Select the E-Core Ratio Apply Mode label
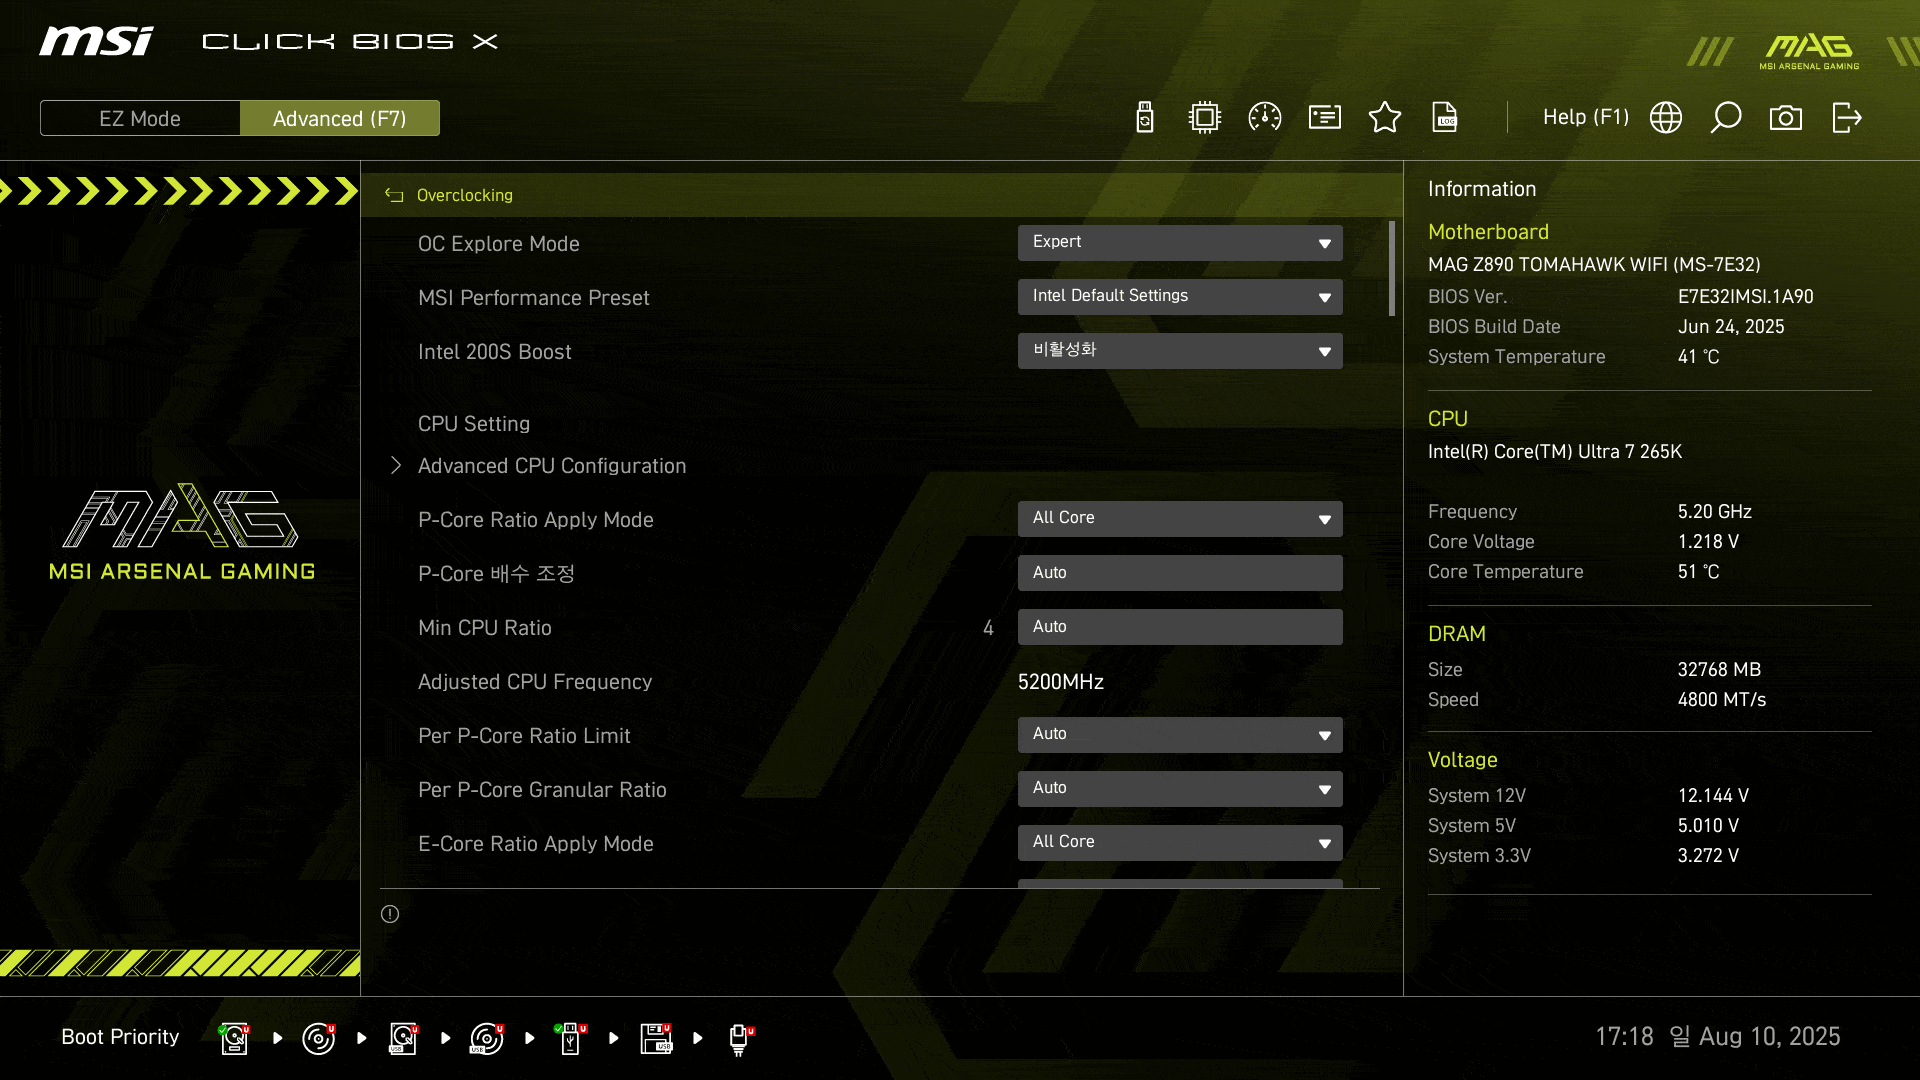The image size is (1920, 1080). click(x=536, y=844)
